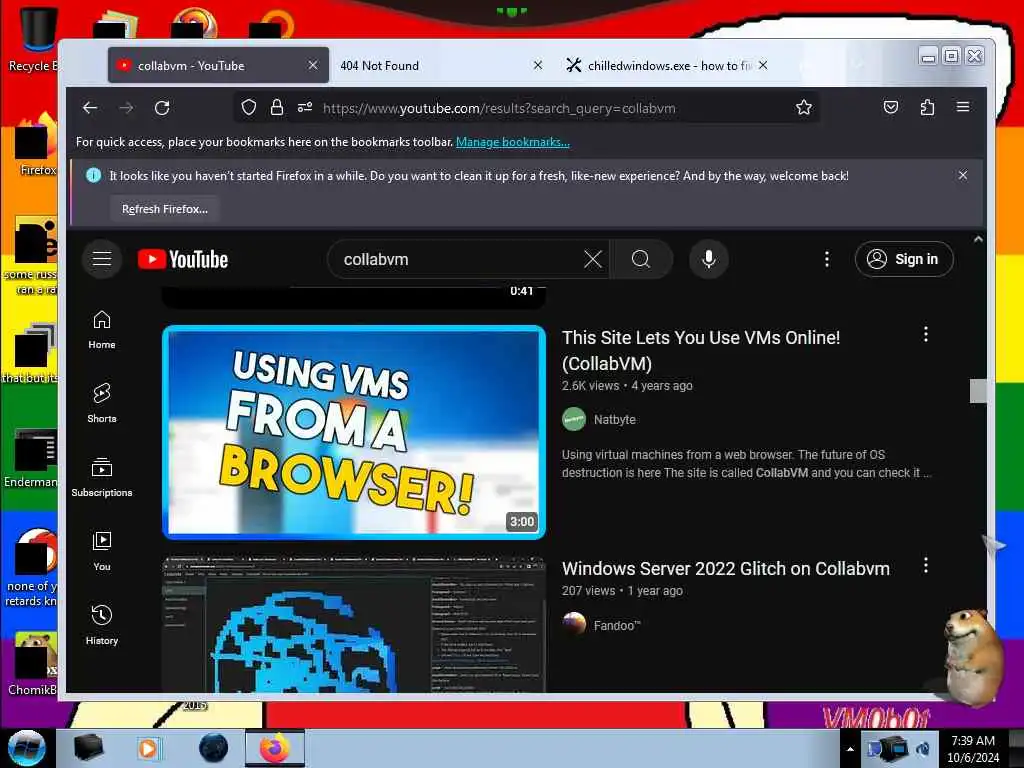Click the YouTube search magnifier button
This screenshot has height=768, width=1024.
641,259
